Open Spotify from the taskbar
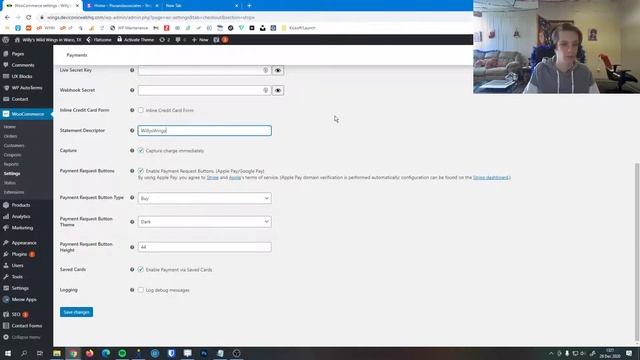The image size is (640, 360). (x=122, y=353)
